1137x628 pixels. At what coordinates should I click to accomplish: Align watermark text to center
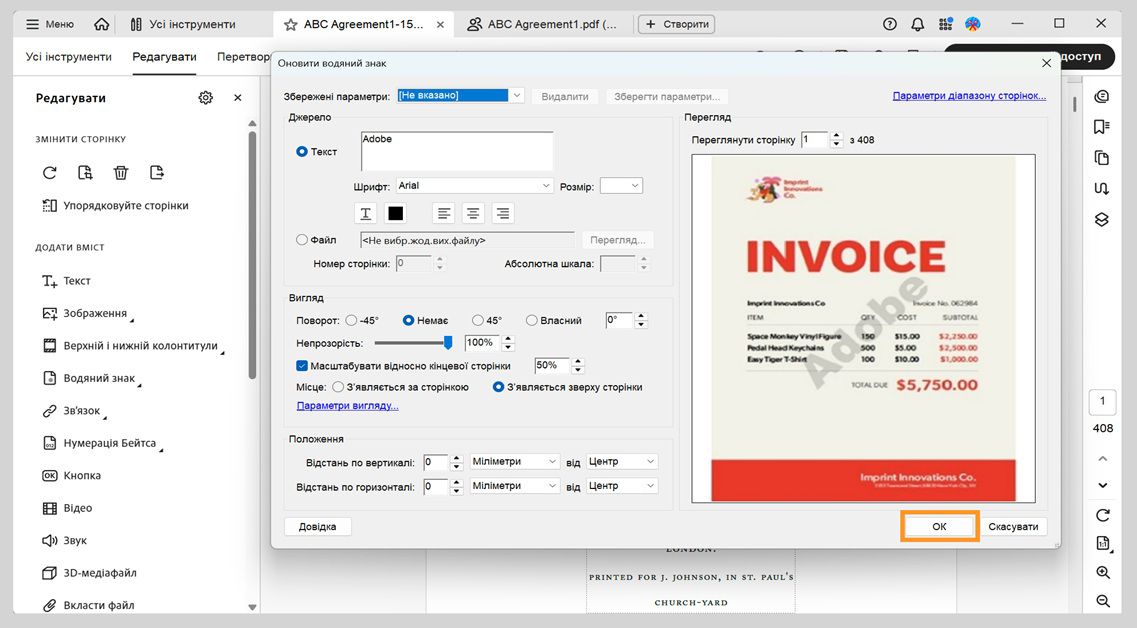[x=473, y=213]
